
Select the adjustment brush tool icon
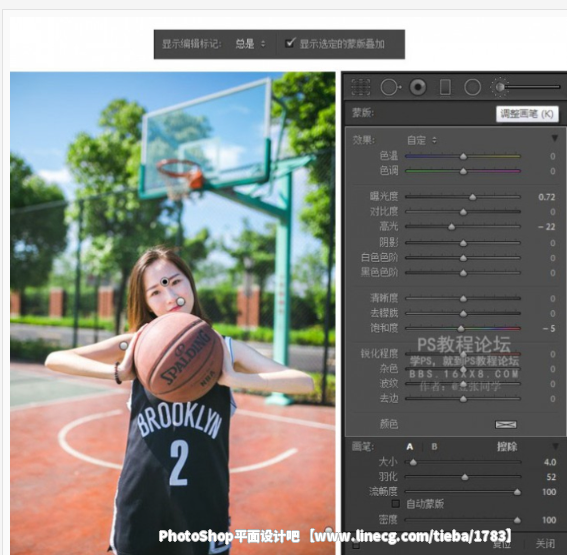pyautogui.click(x=499, y=87)
